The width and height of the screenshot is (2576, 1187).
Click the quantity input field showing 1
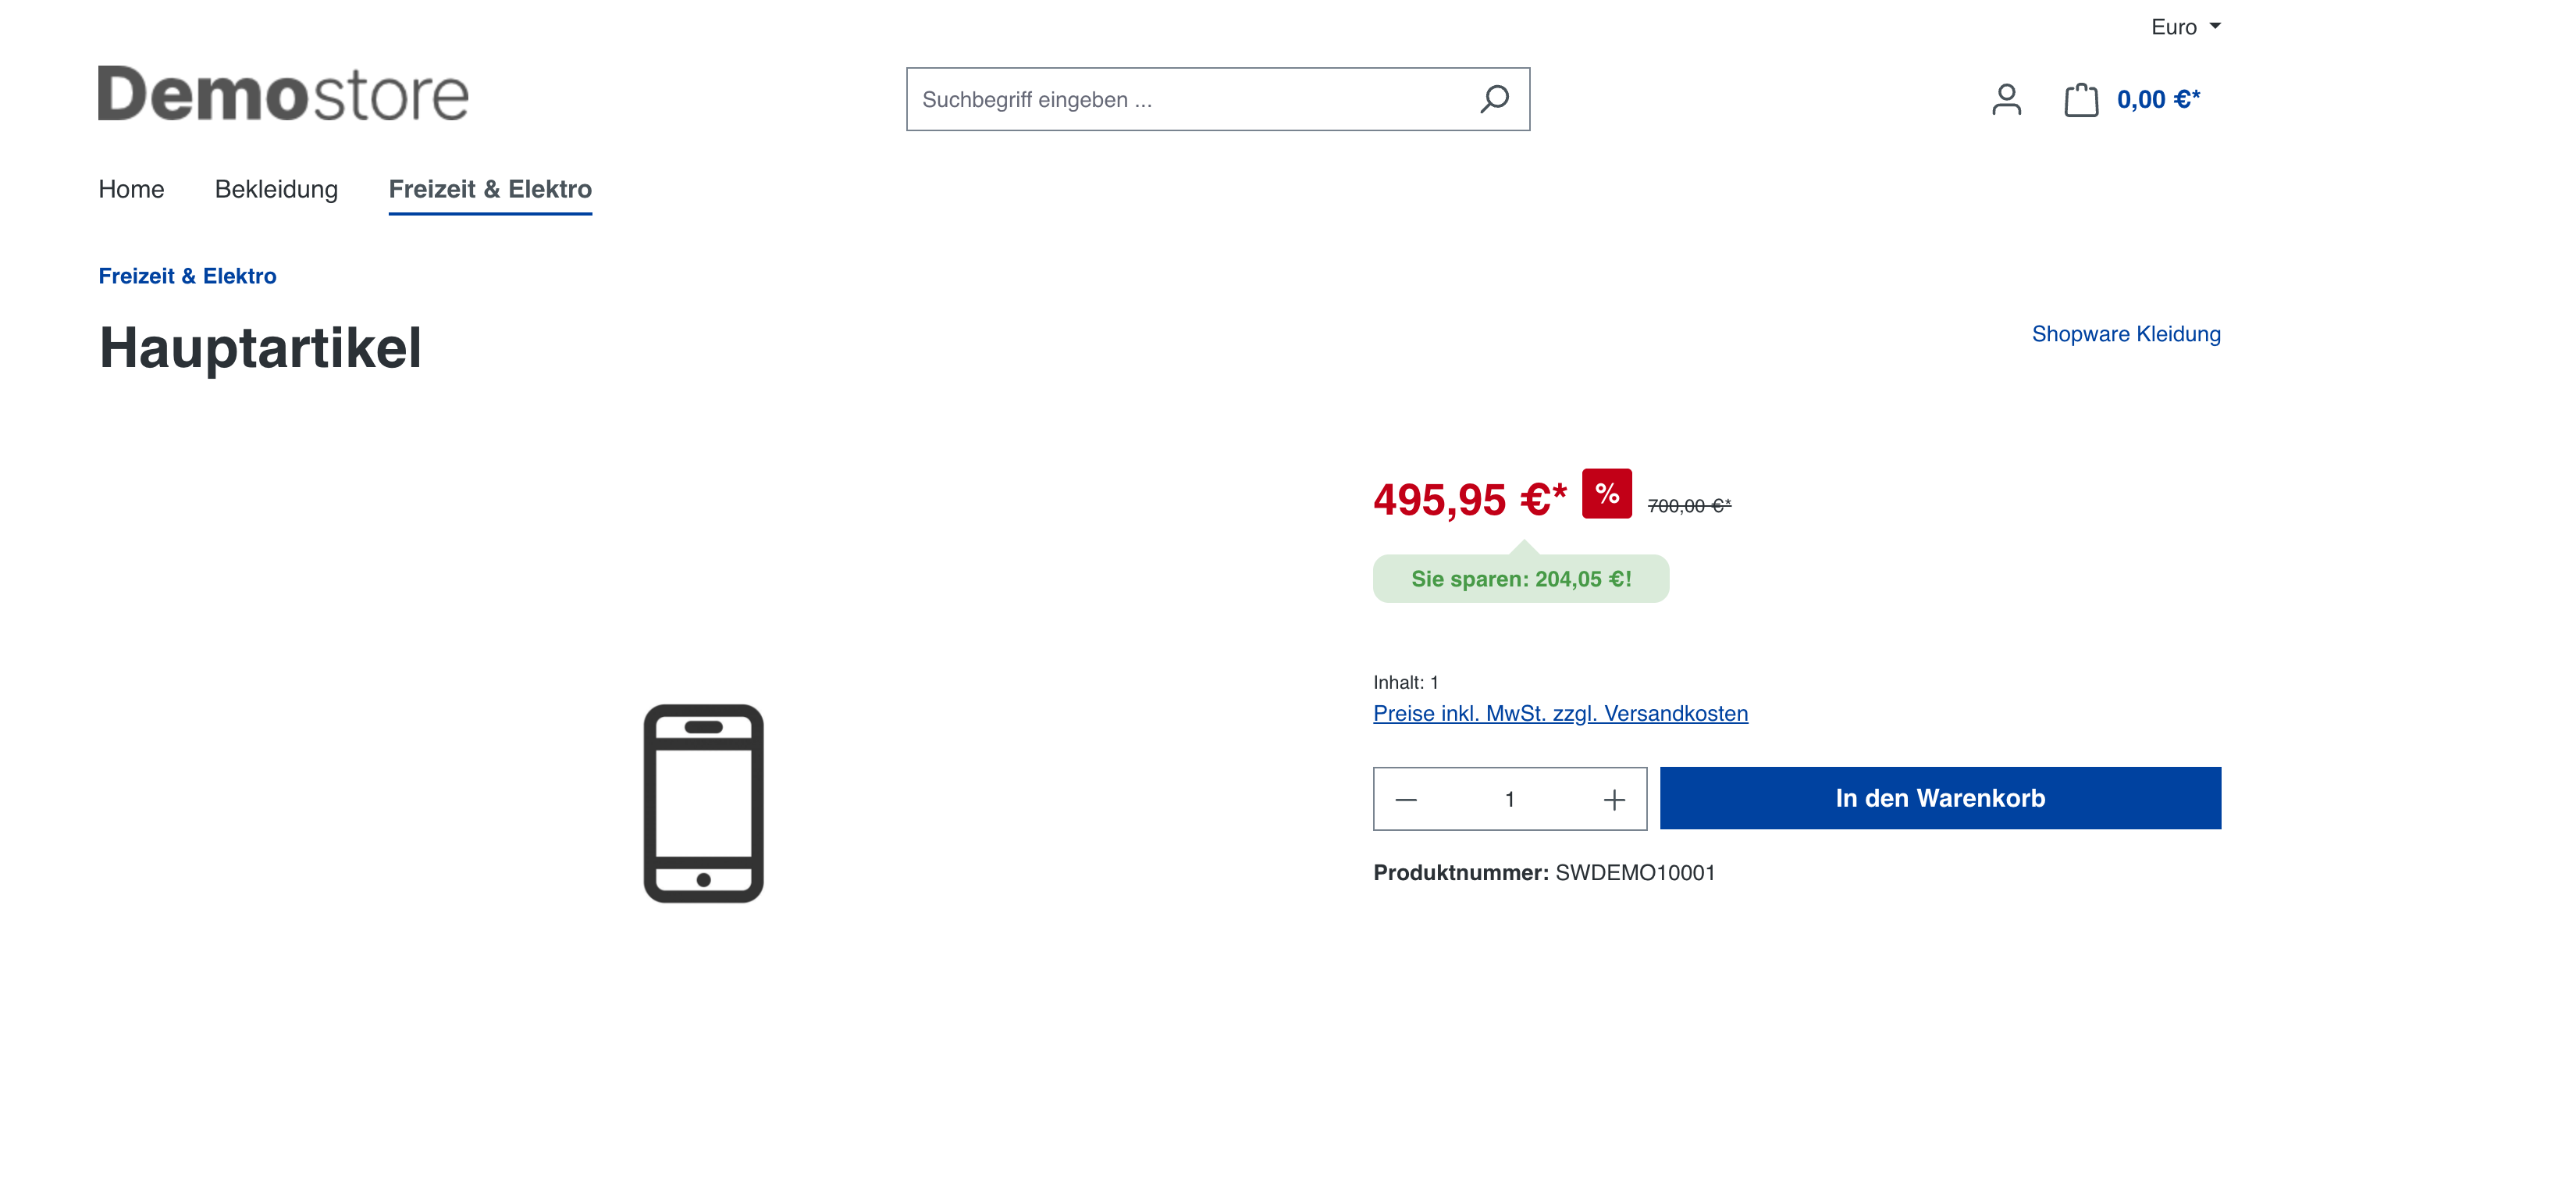pyautogui.click(x=1510, y=799)
